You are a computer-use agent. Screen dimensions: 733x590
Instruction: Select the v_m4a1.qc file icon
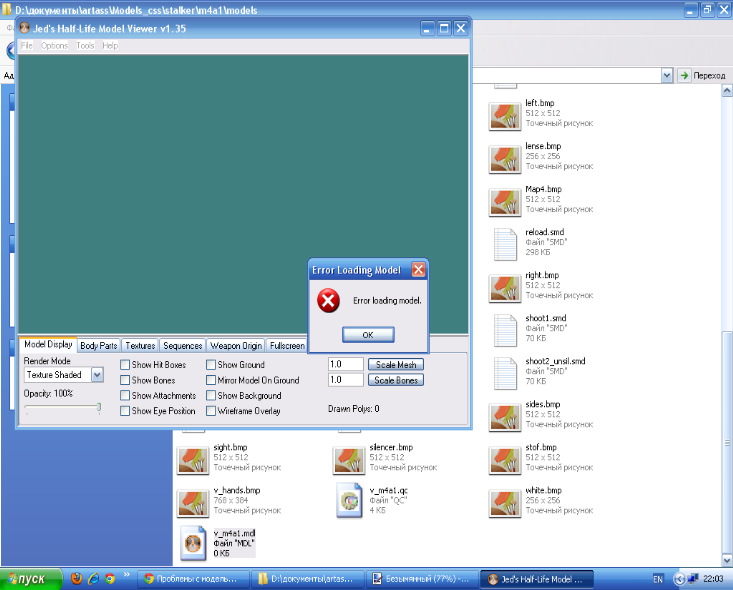pyautogui.click(x=348, y=501)
